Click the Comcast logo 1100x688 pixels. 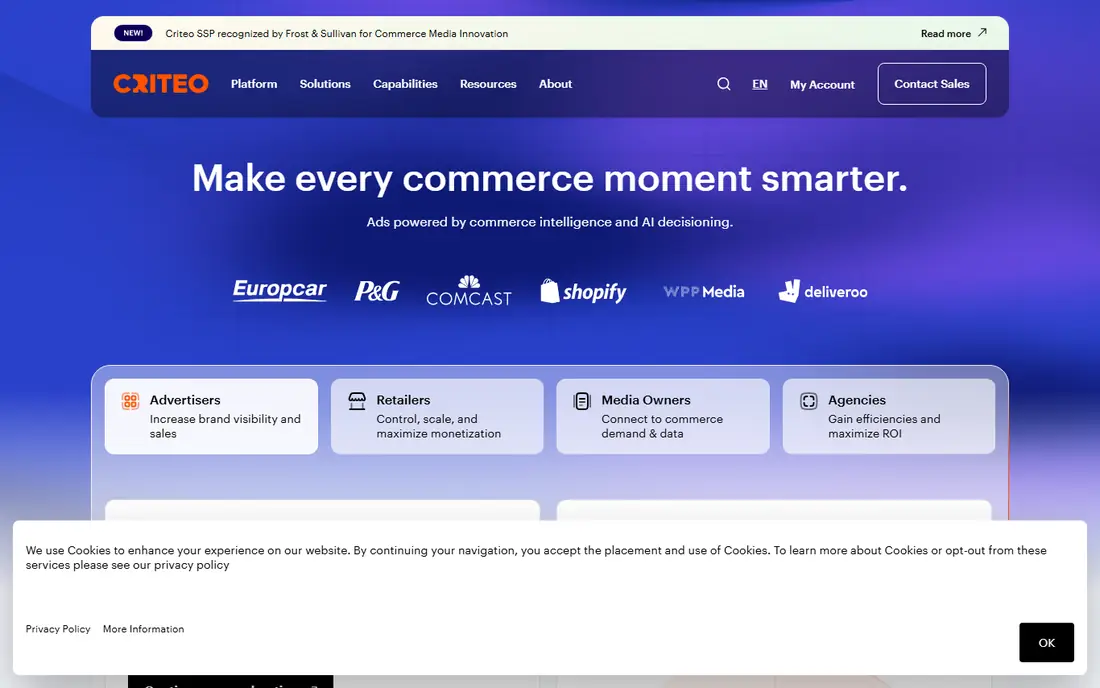[469, 290]
